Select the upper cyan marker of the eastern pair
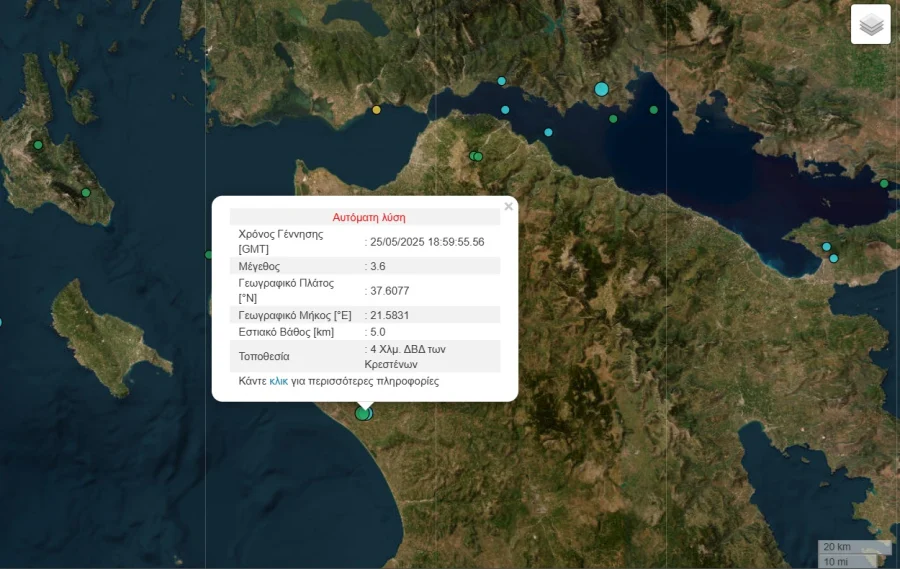This screenshot has height=569, width=900. pos(826,246)
